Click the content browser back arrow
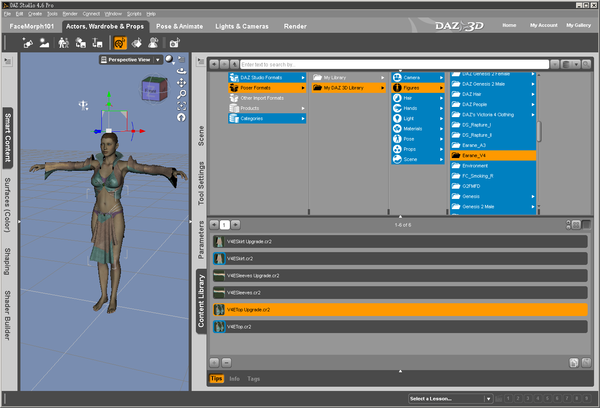The width and height of the screenshot is (600, 408). click(x=214, y=64)
